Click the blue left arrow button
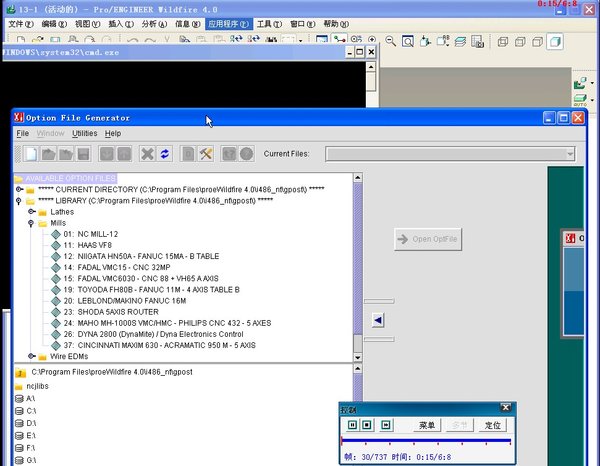 coord(378,320)
